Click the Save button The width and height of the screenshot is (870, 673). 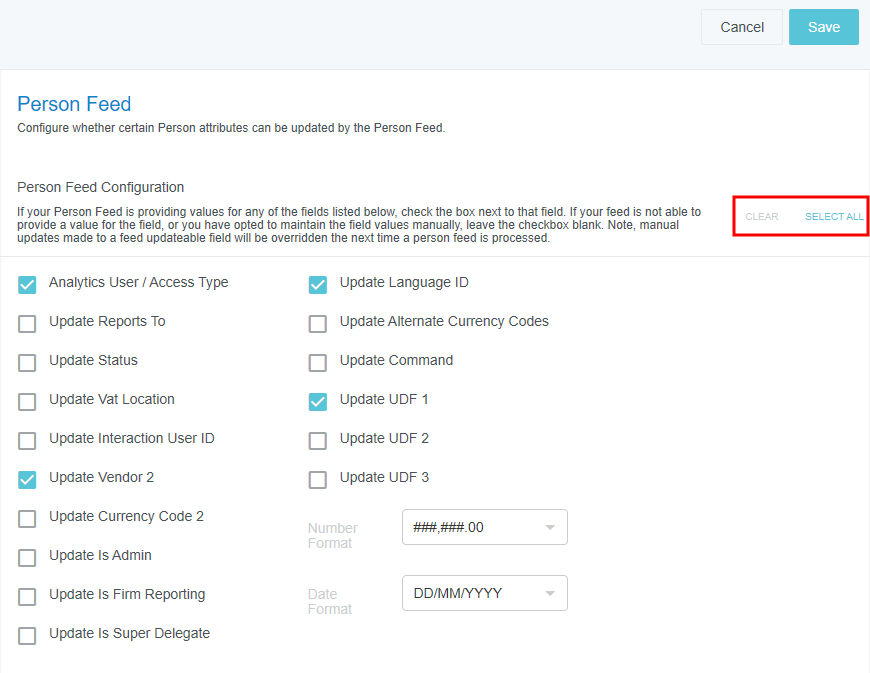click(x=823, y=27)
